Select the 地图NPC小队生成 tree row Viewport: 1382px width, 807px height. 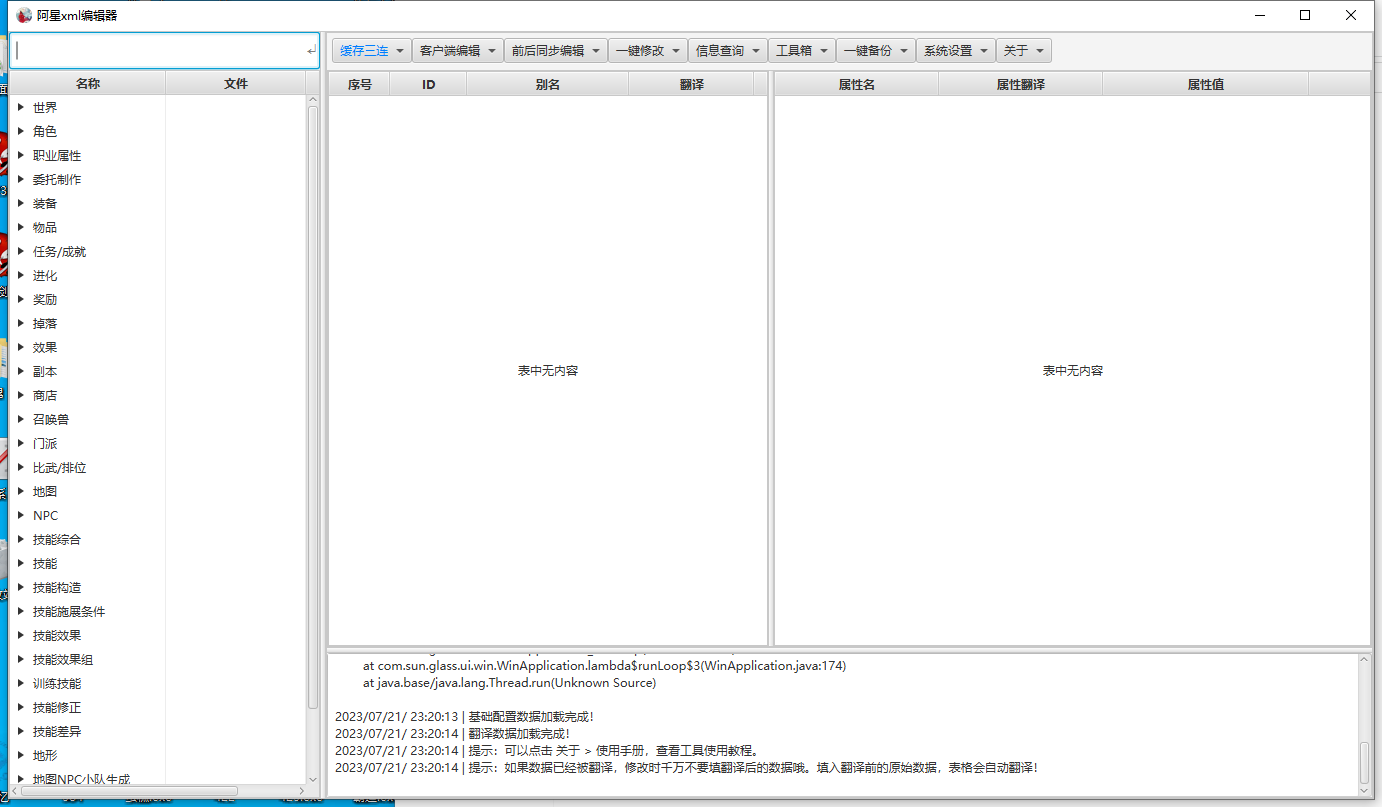[158, 777]
